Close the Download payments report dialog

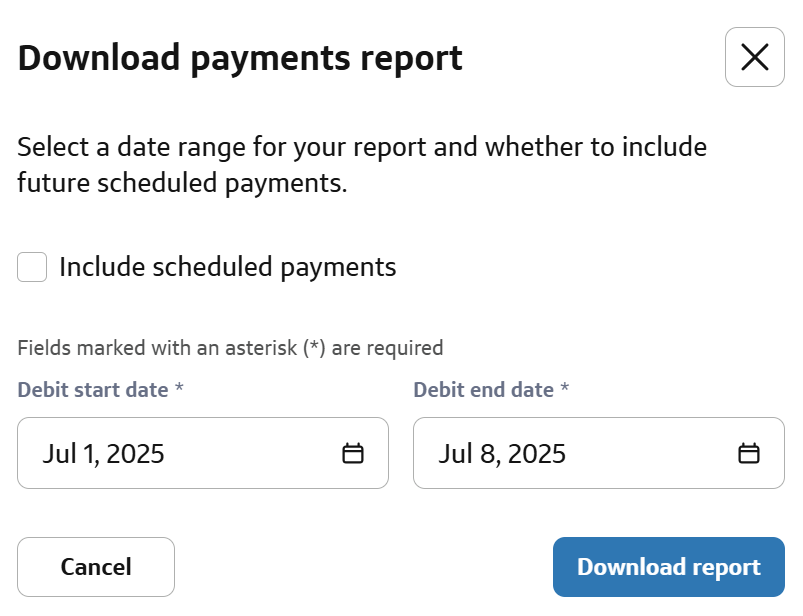(x=754, y=58)
